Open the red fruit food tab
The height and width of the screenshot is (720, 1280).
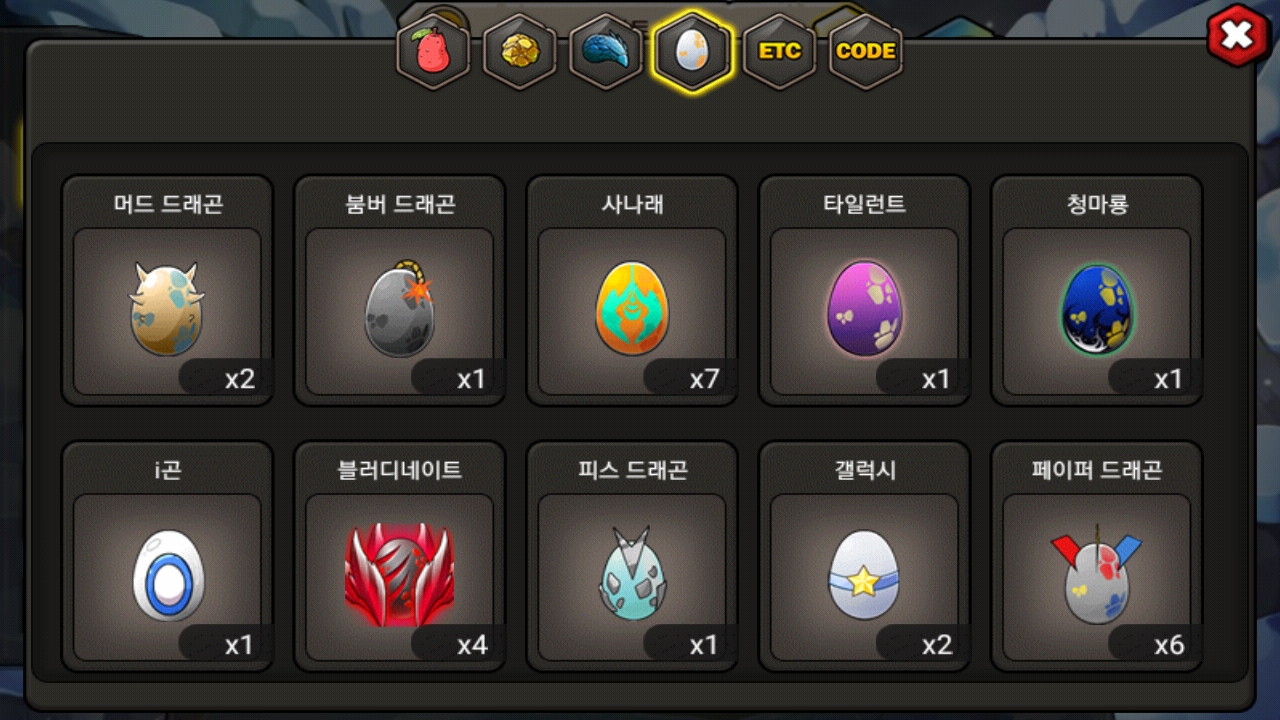tap(433, 52)
